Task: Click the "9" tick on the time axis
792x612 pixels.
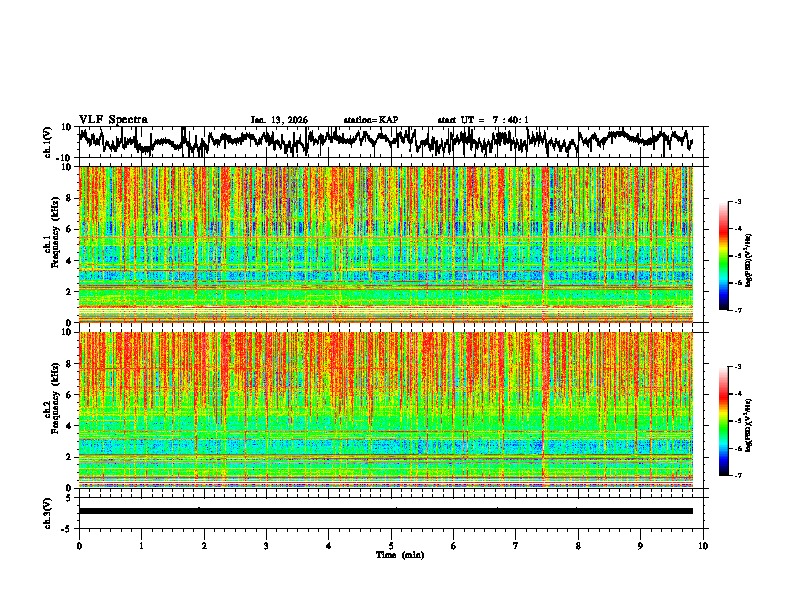Action: pos(640,546)
